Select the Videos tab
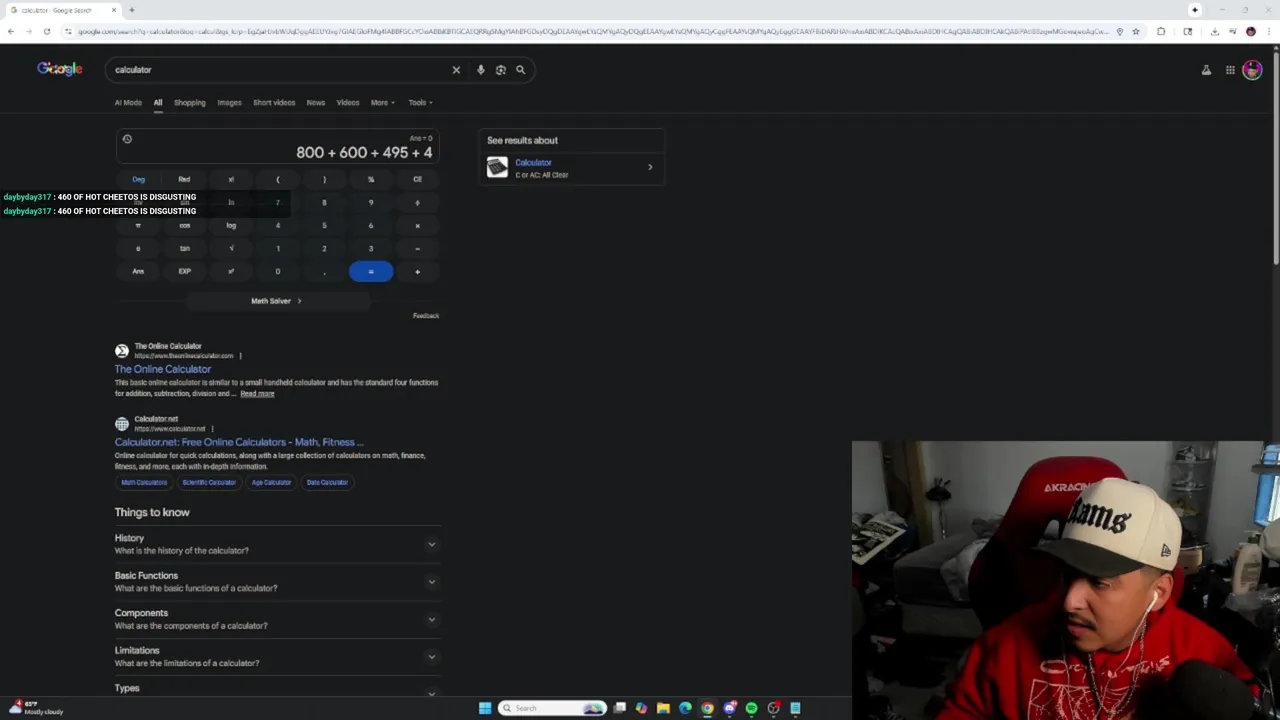Viewport: 1280px width, 720px height. point(348,102)
